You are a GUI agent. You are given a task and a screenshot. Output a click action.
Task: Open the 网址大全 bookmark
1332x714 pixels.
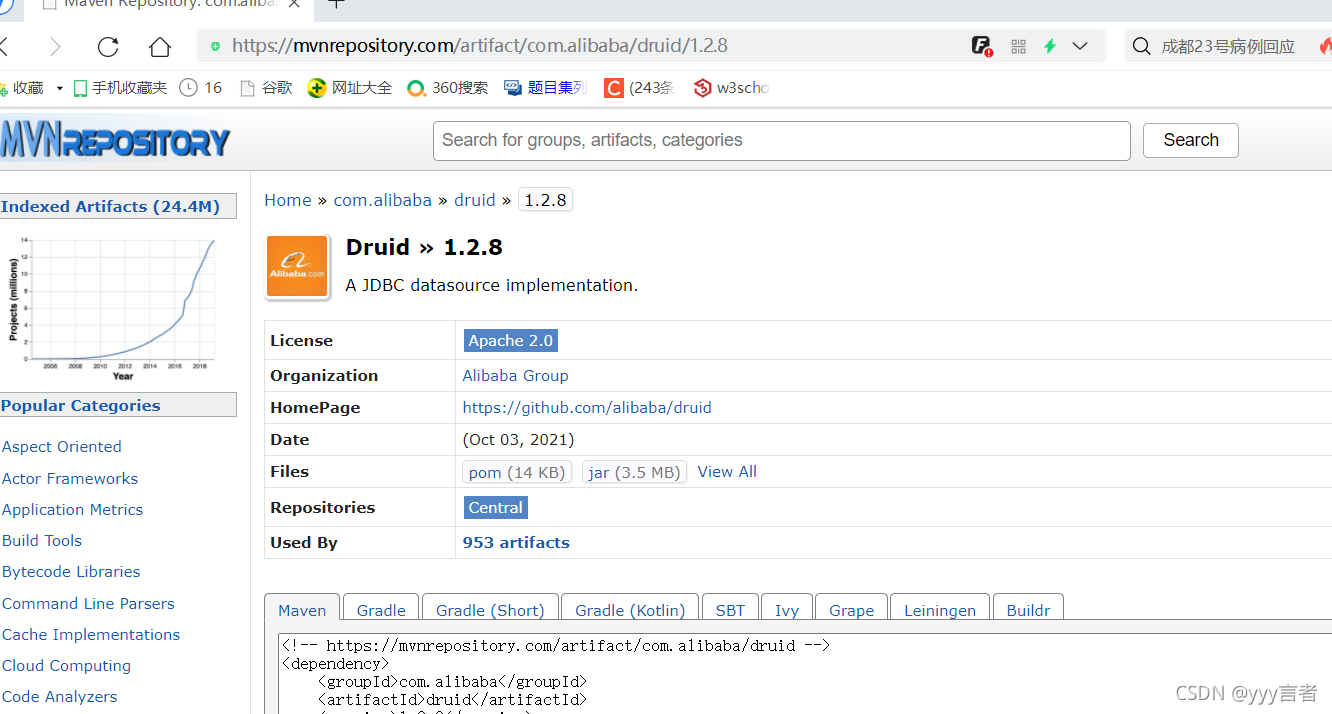click(x=349, y=88)
